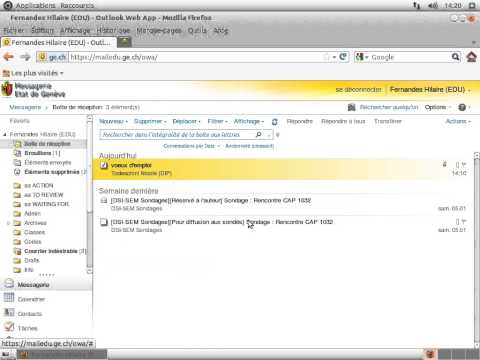The width and height of the screenshot is (480, 360).
Task: Open the Marque-pages menu
Action: click(159, 30)
